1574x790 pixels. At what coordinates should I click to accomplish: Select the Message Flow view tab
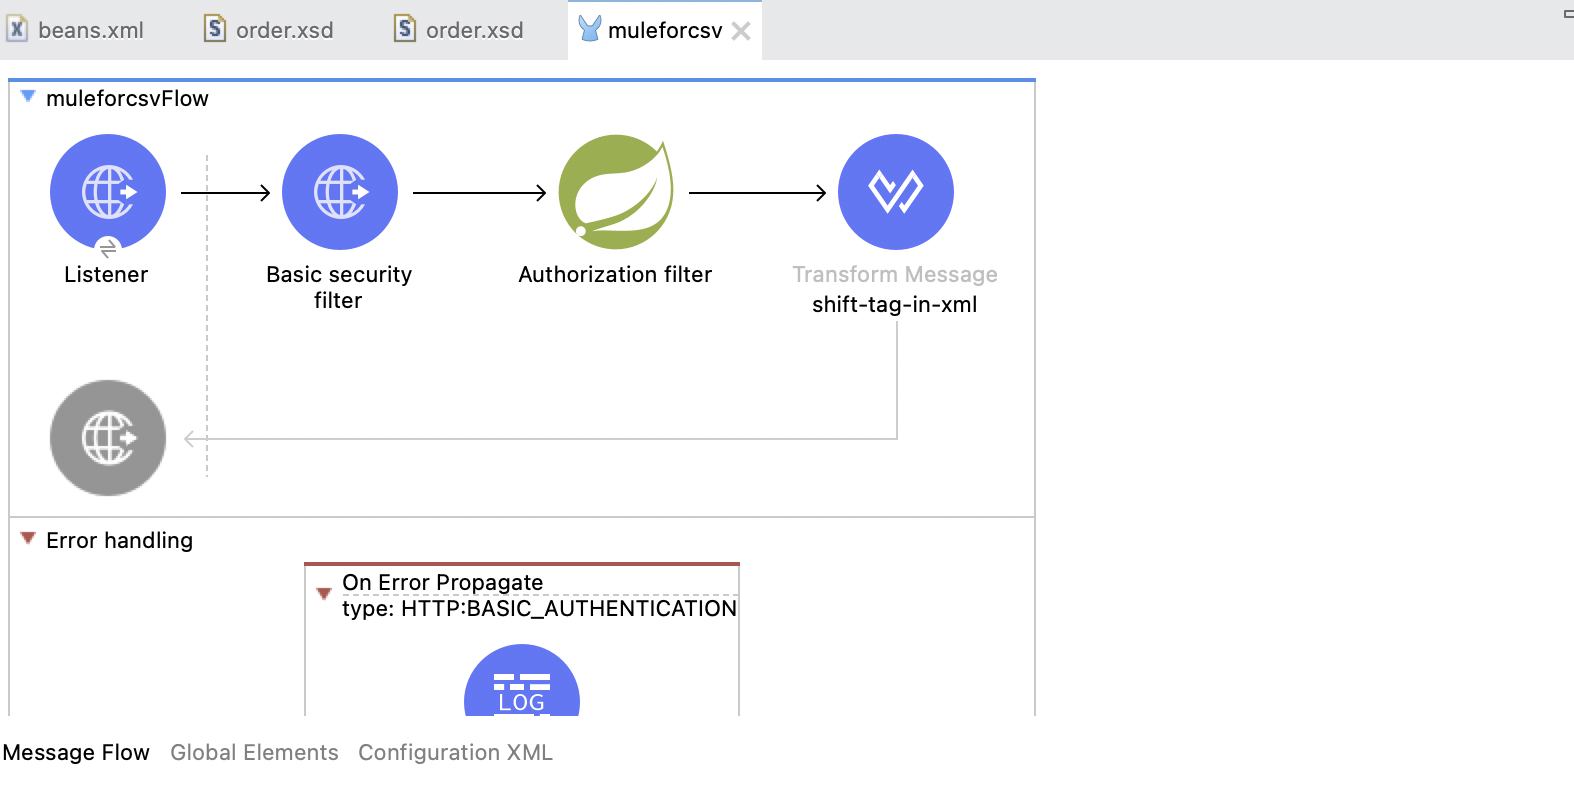[x=76, y=752]
